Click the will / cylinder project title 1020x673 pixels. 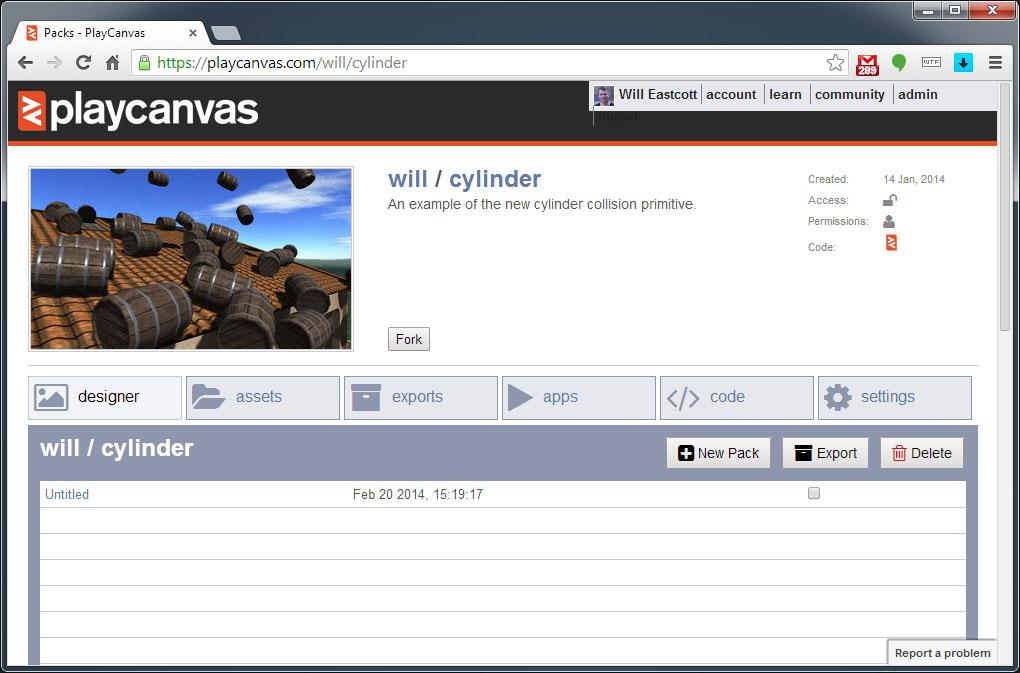pos(464,179)
